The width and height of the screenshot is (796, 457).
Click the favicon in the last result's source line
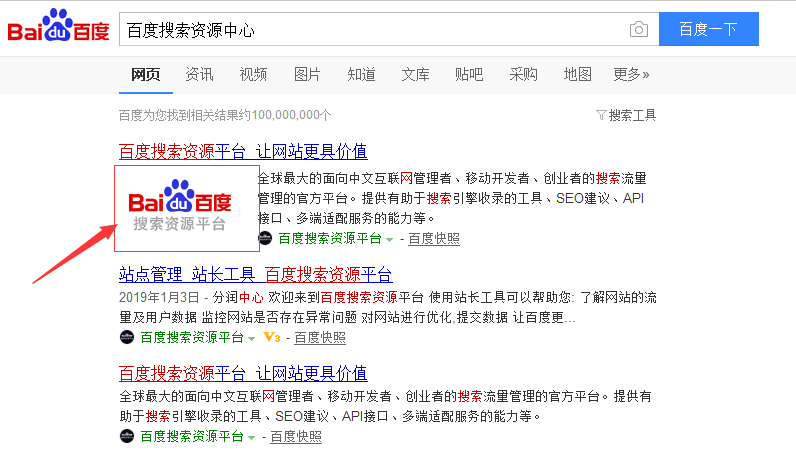pyautogui.click(x=127, y=436)
